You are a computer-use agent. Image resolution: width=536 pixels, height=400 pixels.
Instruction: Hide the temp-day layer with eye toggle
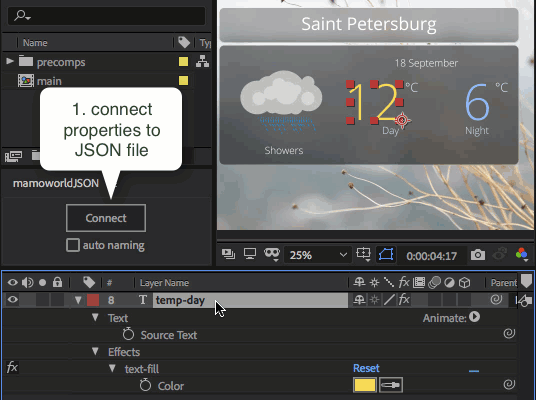point(13,299)
